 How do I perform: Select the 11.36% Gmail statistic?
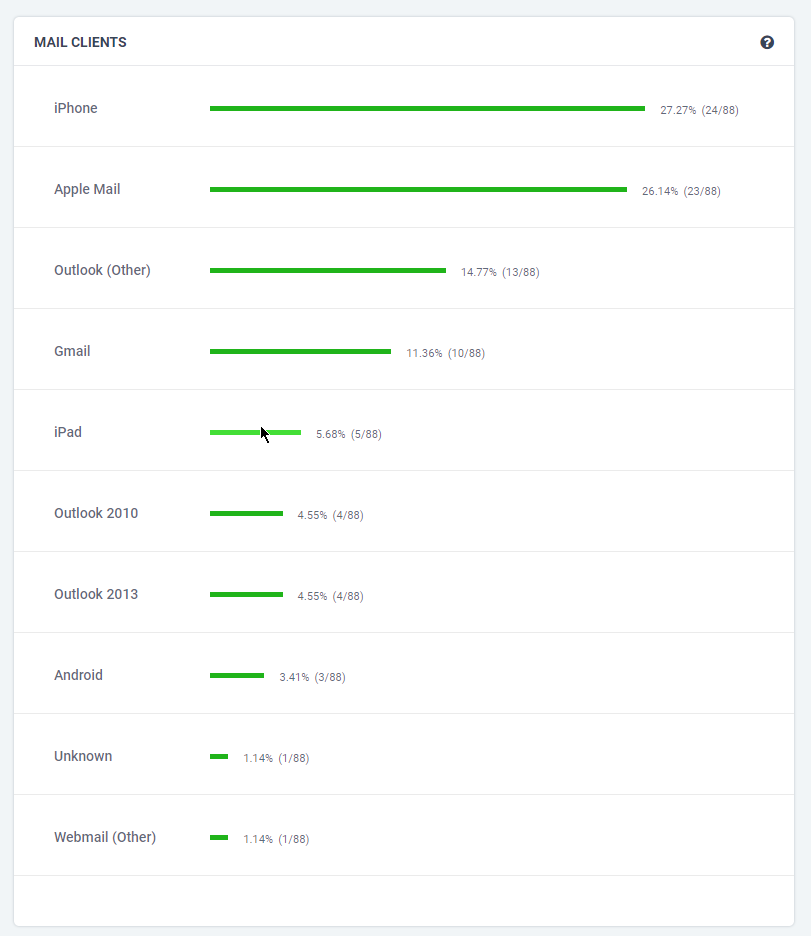pos(444,353)
